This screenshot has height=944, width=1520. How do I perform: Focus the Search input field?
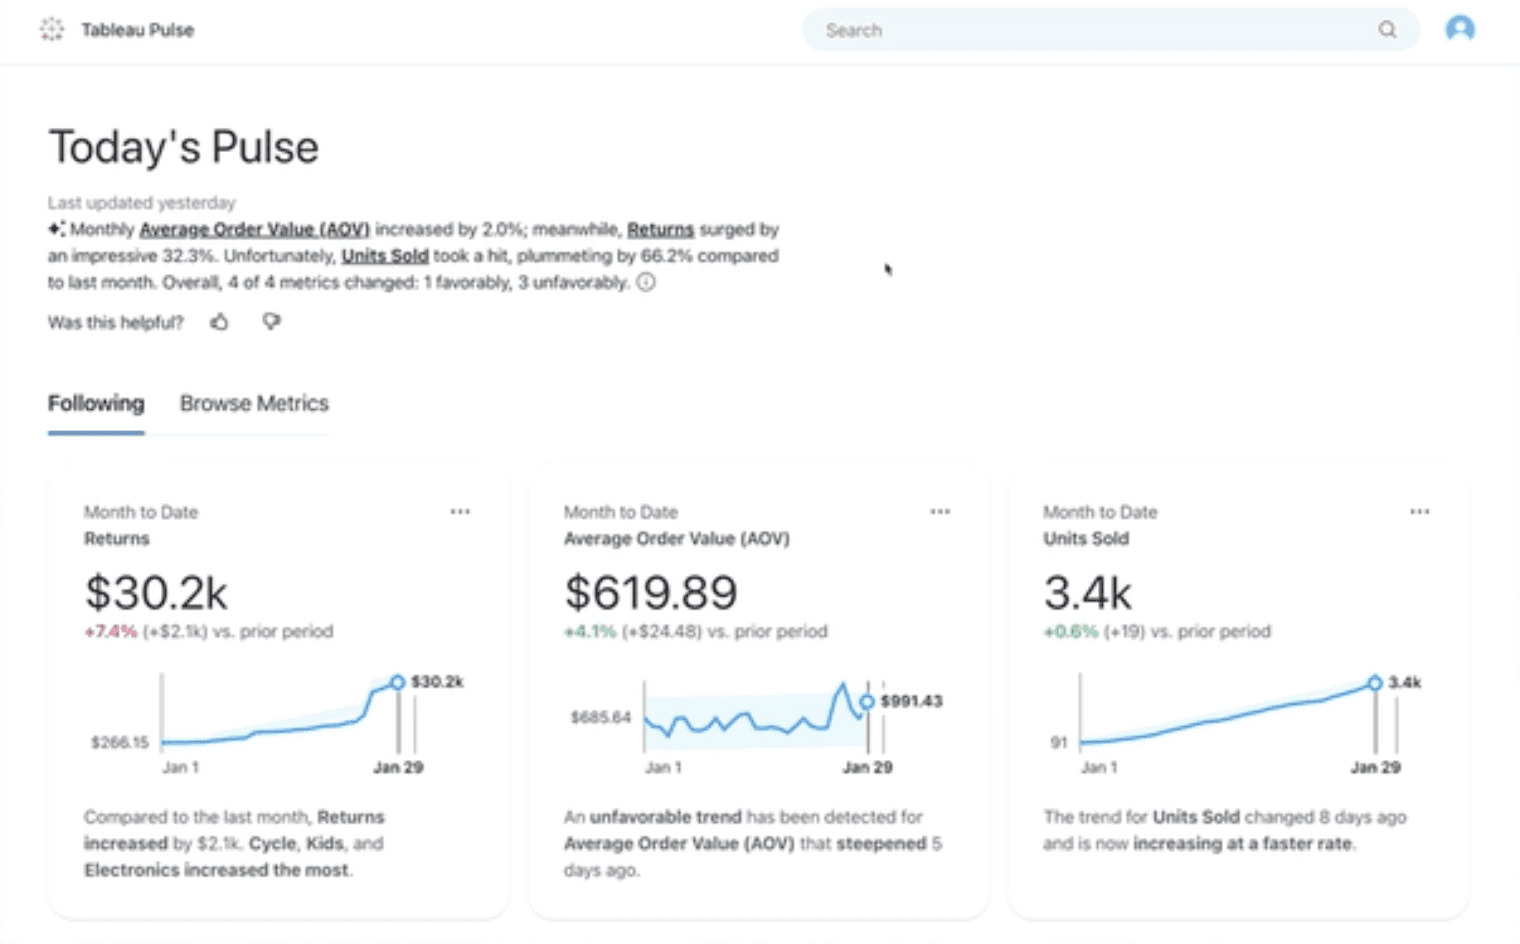(x=1110, y=30)
